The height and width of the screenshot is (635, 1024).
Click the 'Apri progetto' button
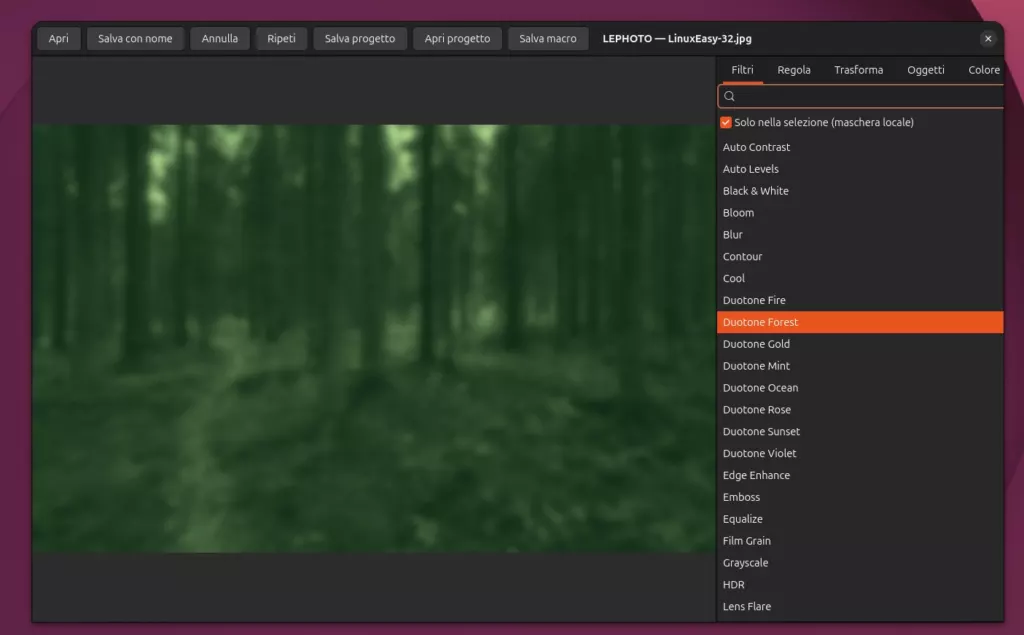(457, 39)
